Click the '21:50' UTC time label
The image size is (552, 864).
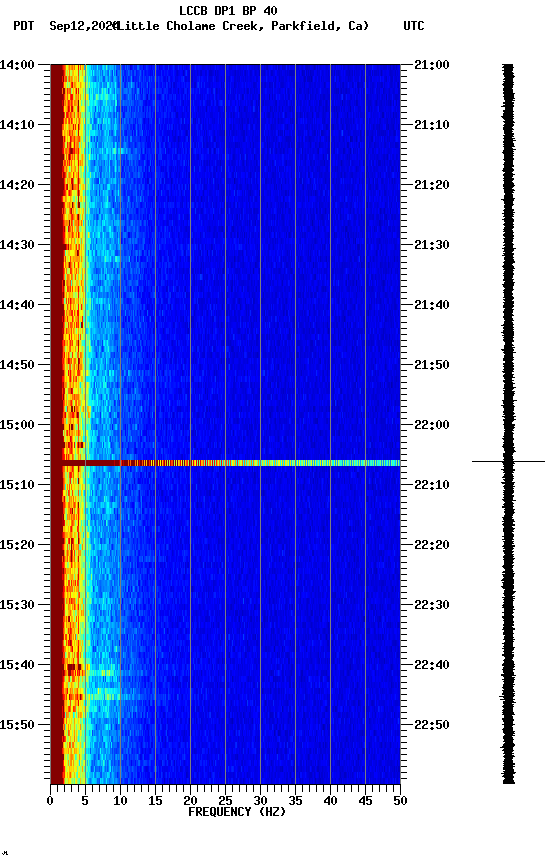click(x=432, y=365)
